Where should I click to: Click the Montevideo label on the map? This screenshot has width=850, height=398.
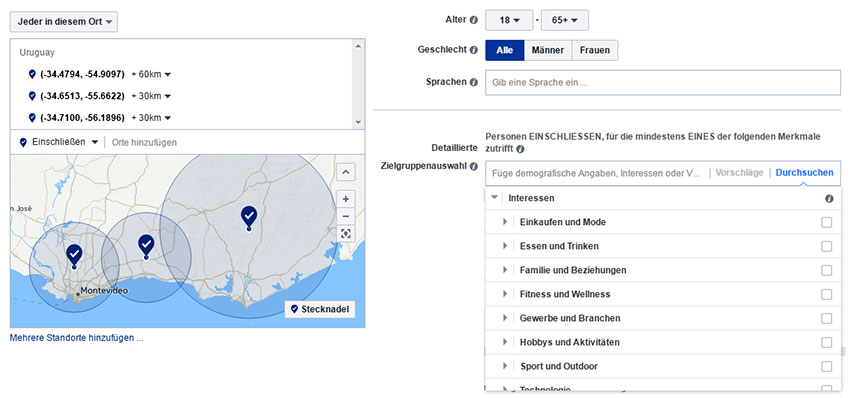tap(104, 291)
